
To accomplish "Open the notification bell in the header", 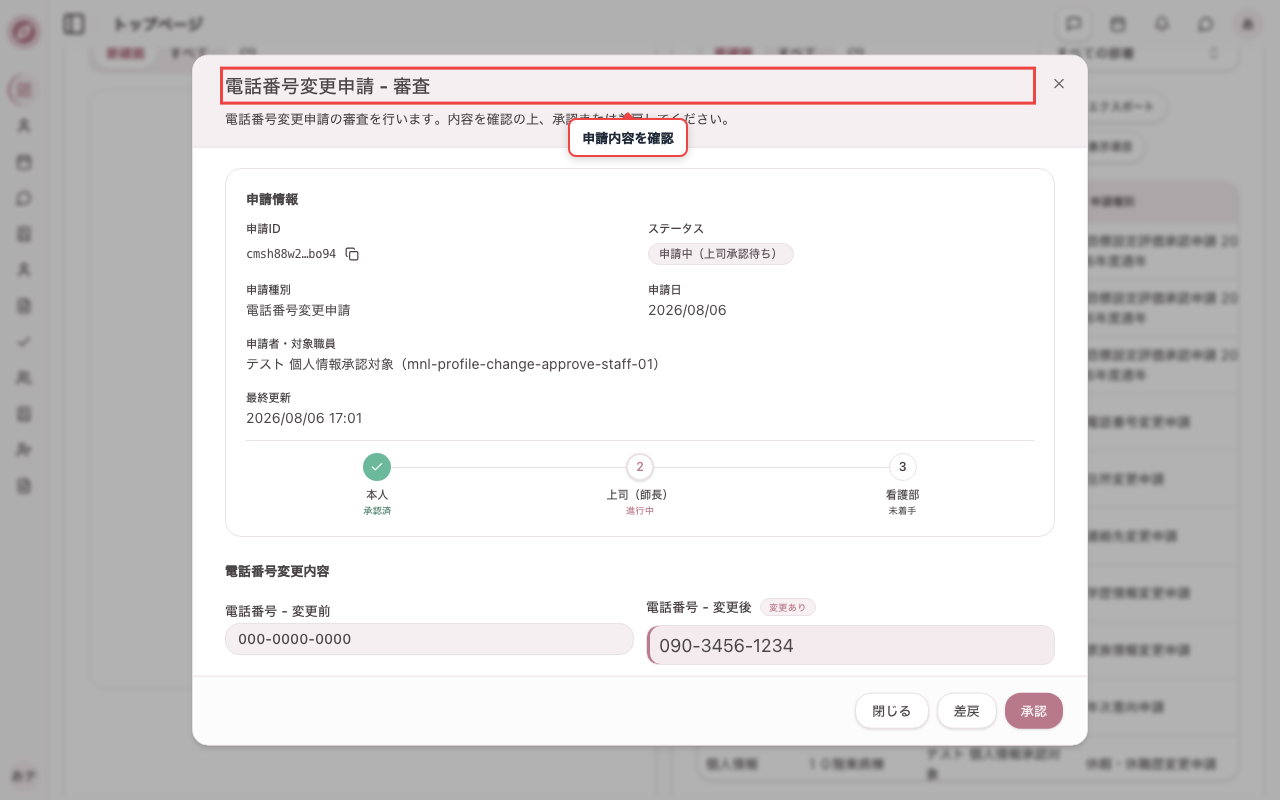I will pos(1162,24).
